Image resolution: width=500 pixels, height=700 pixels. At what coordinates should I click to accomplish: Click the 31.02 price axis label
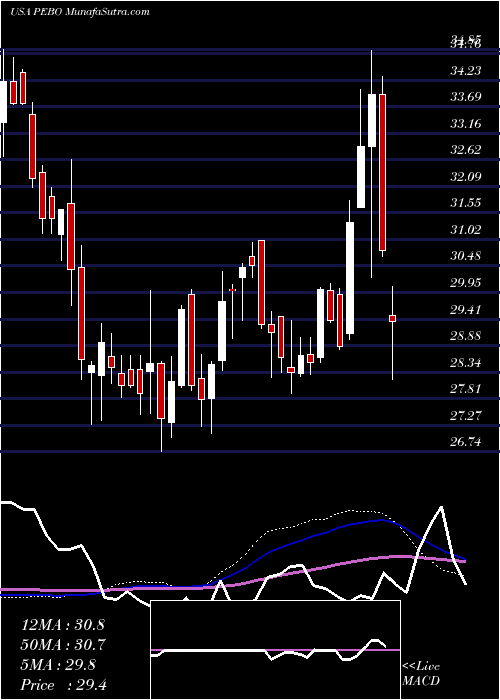(466, 229)
